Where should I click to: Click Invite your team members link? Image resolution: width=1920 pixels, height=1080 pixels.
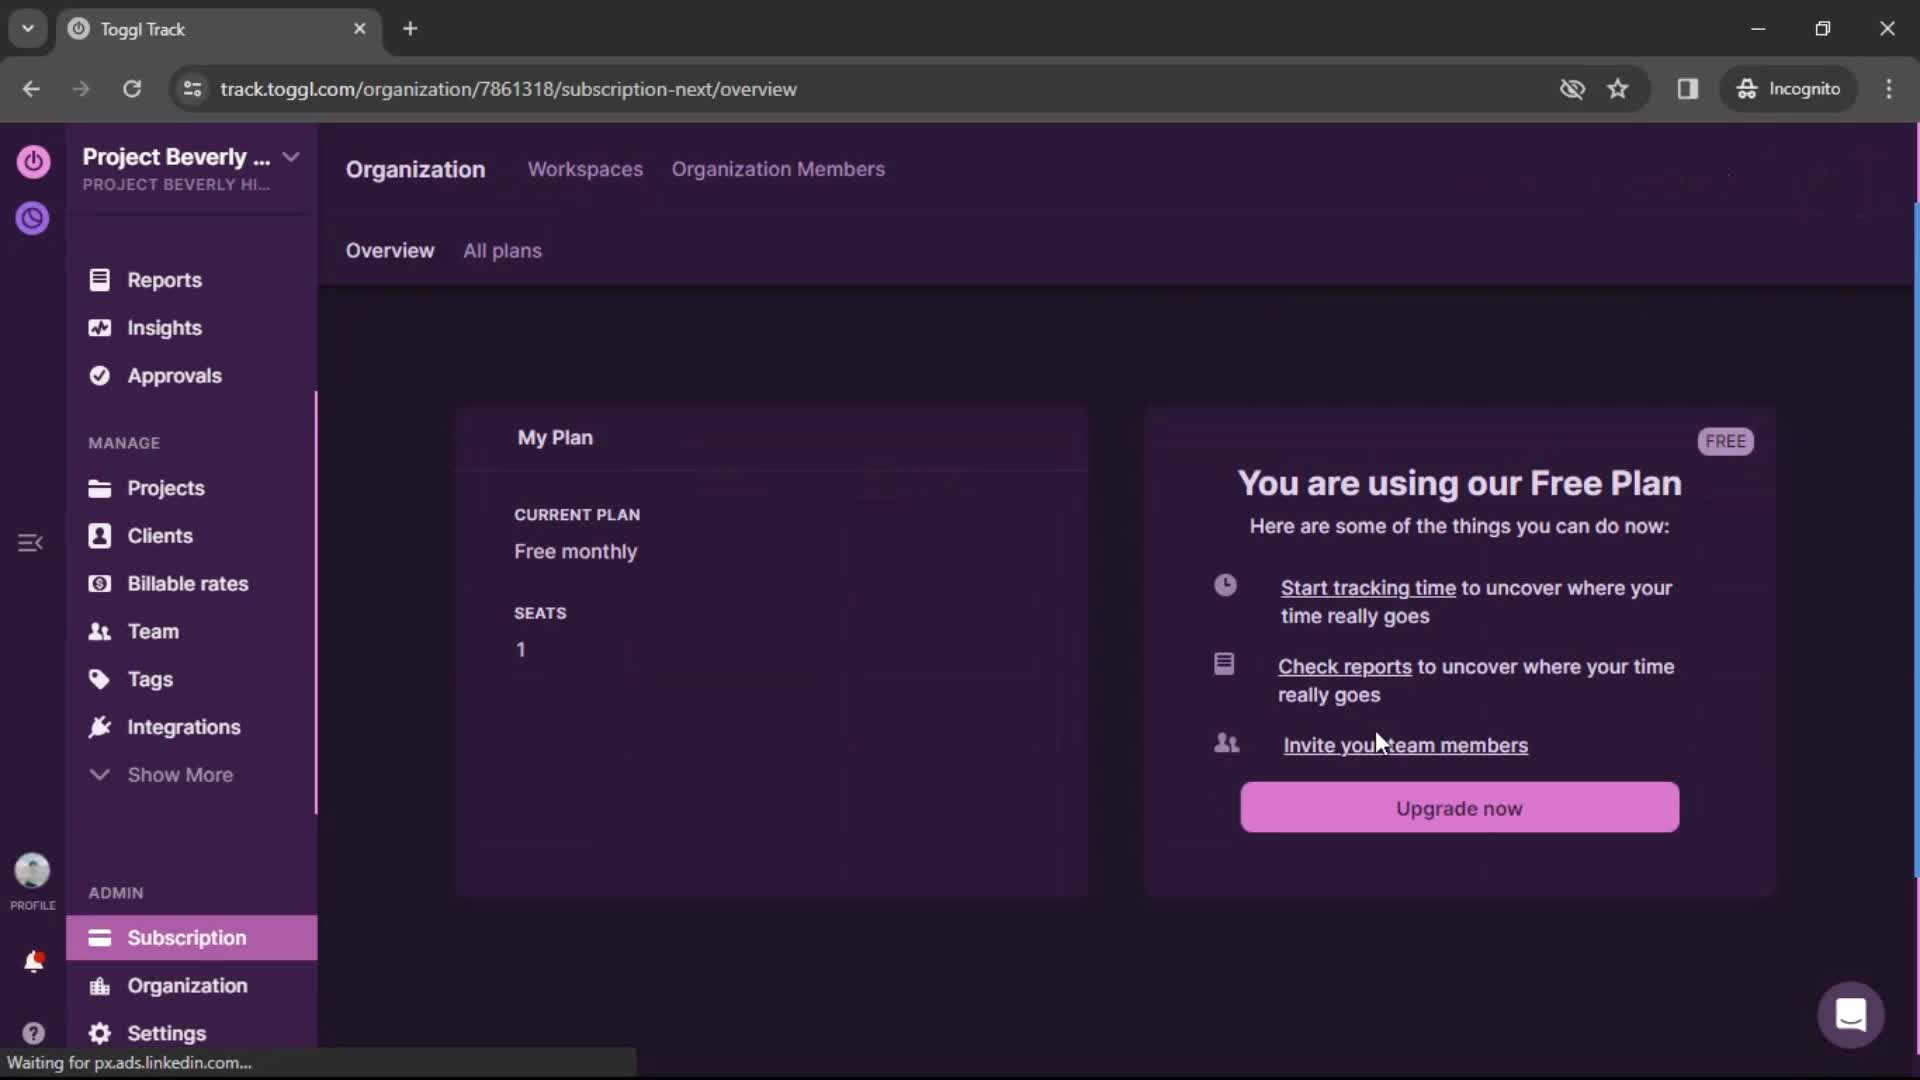click(x=1406, y=745)
